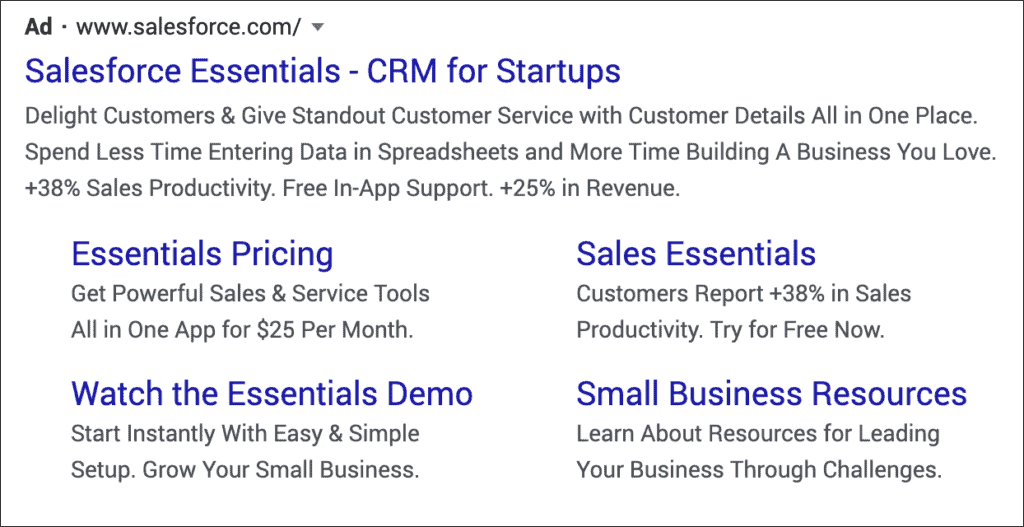Click "Your Business Through Challenges." text line

click(759, 469)
